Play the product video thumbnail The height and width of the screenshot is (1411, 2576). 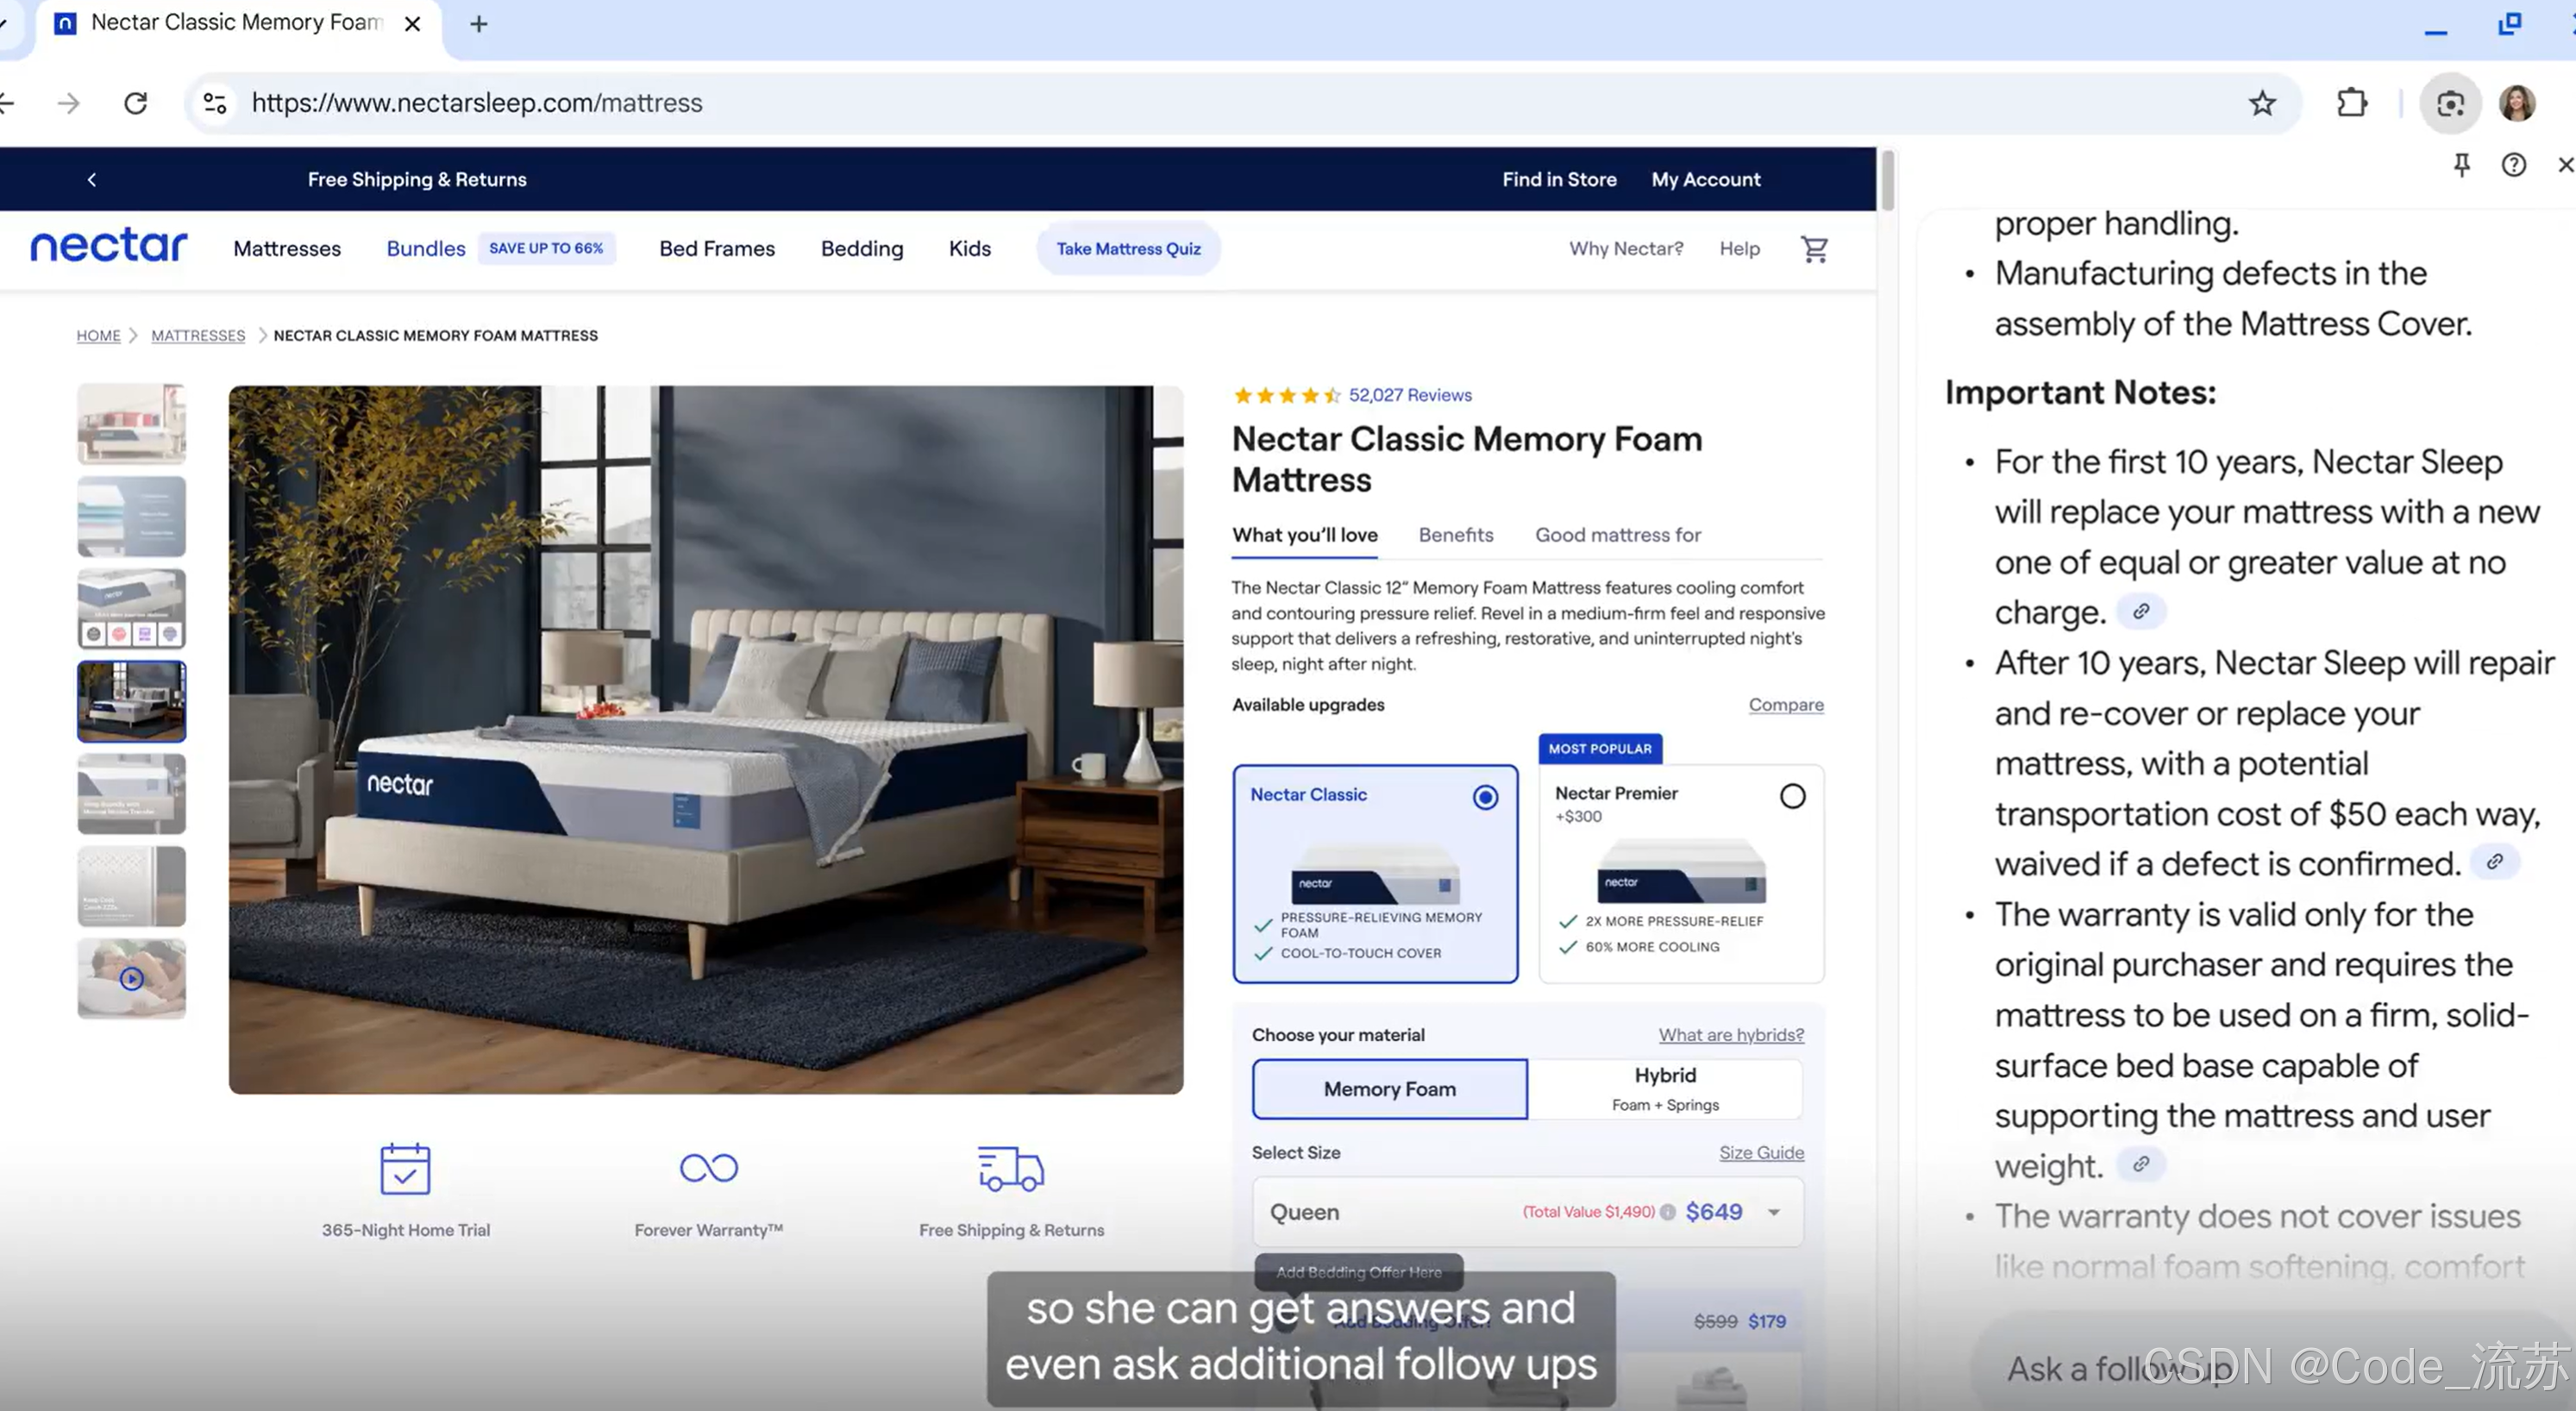[131, 978]
